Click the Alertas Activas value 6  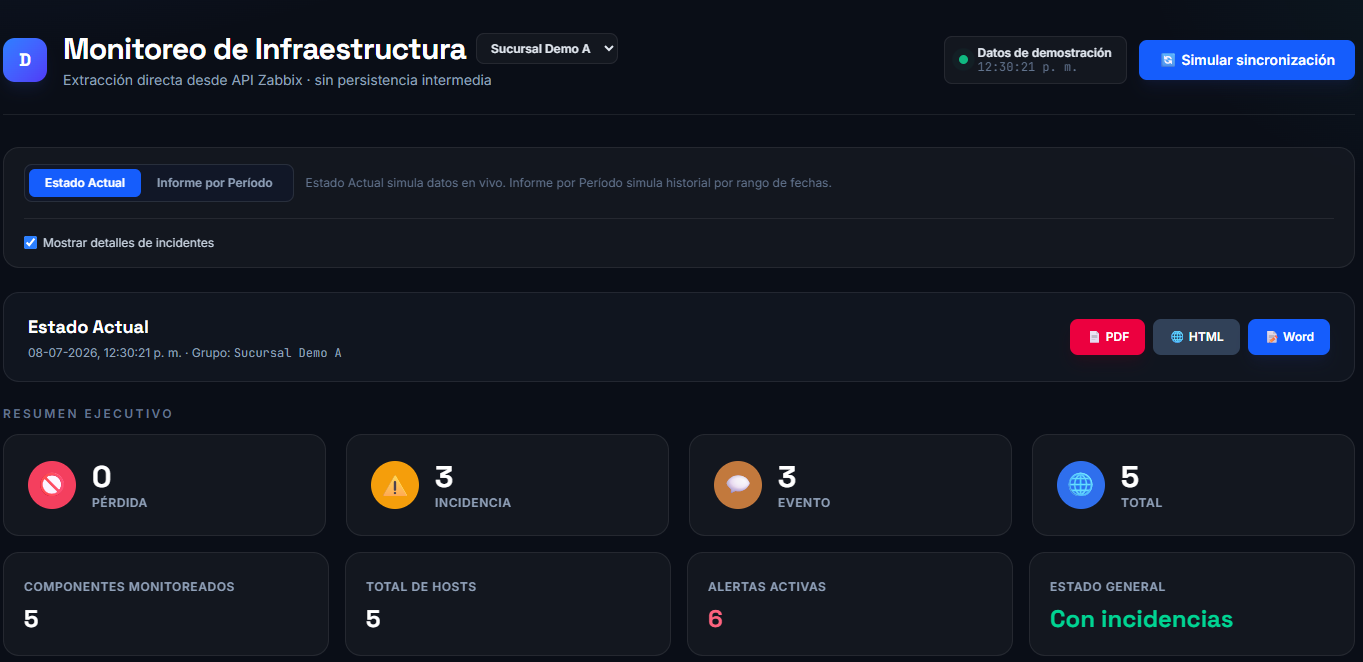click(715, 619)
